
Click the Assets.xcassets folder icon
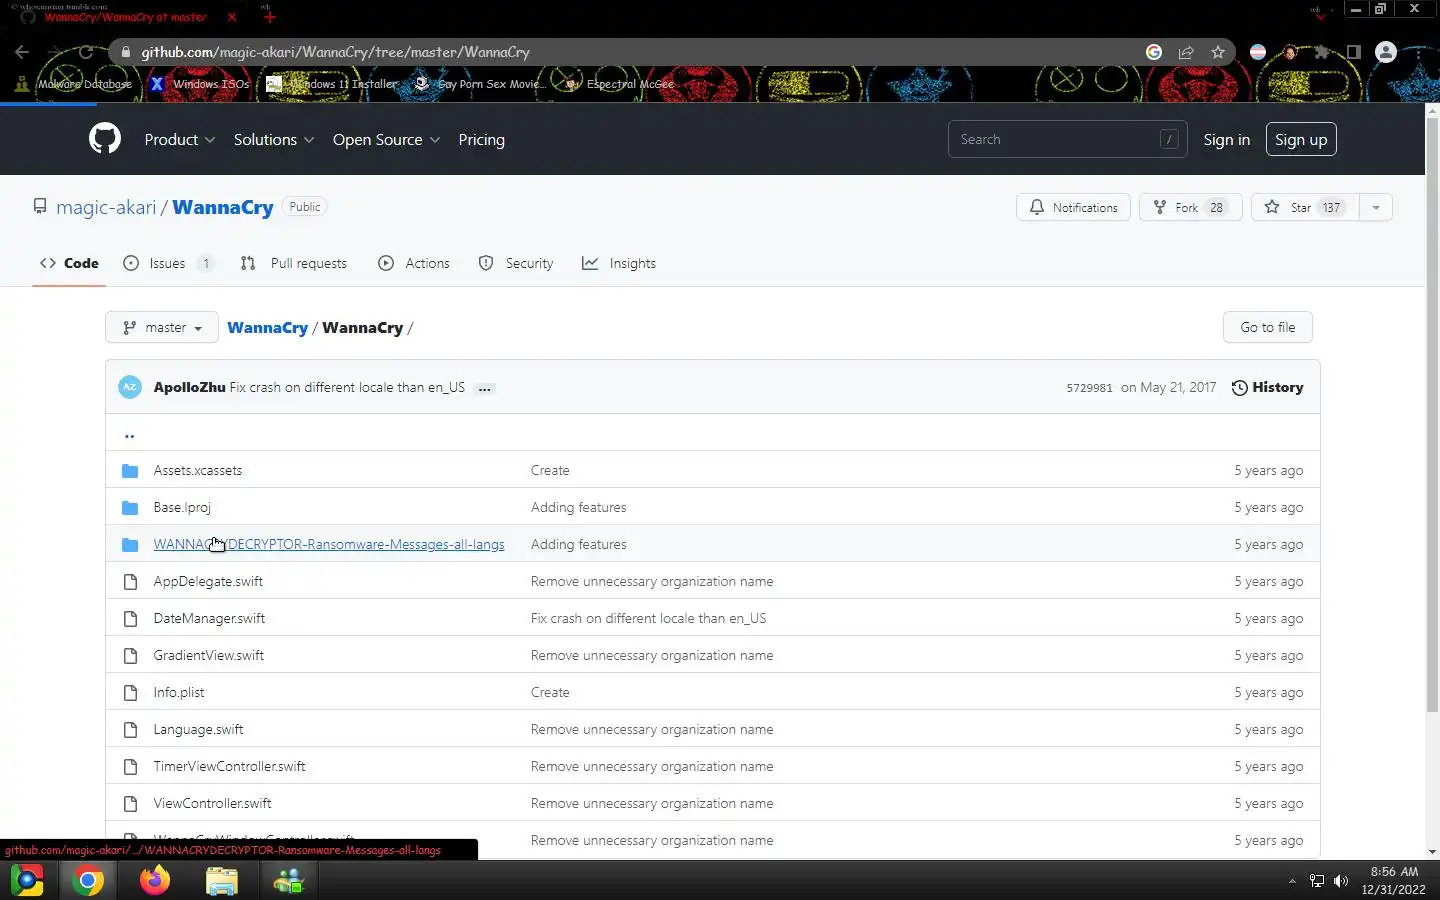pyautogui.click(x=130, y=470)
